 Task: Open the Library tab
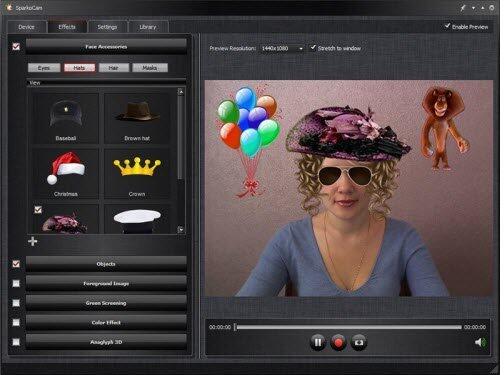[148, 27]
